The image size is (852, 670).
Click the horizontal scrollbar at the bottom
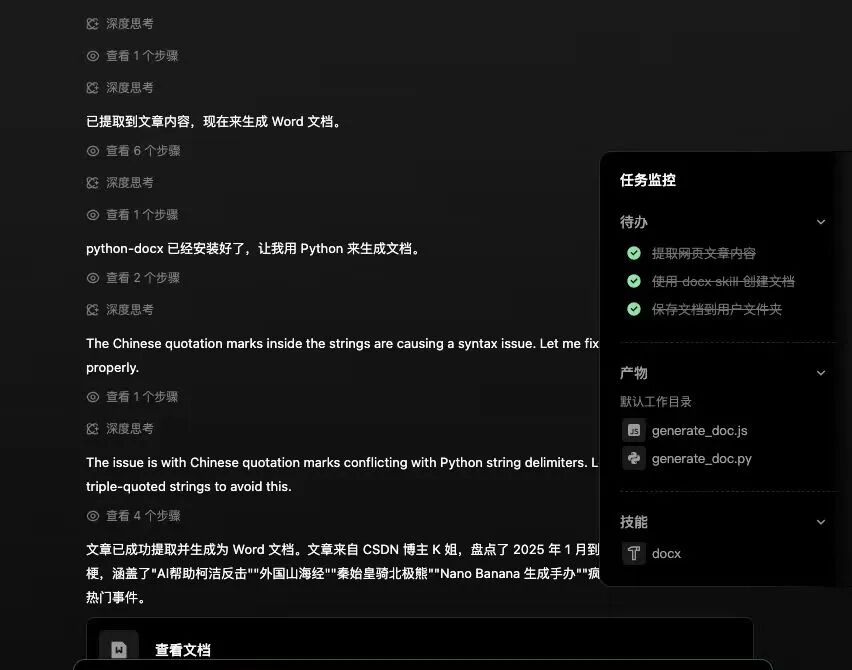(420, 666)
